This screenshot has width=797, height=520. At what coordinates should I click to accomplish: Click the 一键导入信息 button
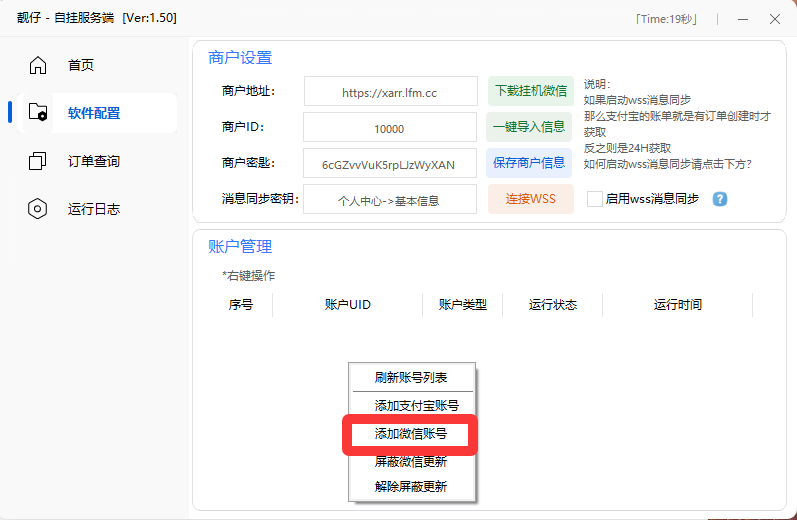click(x=530, y=127)
